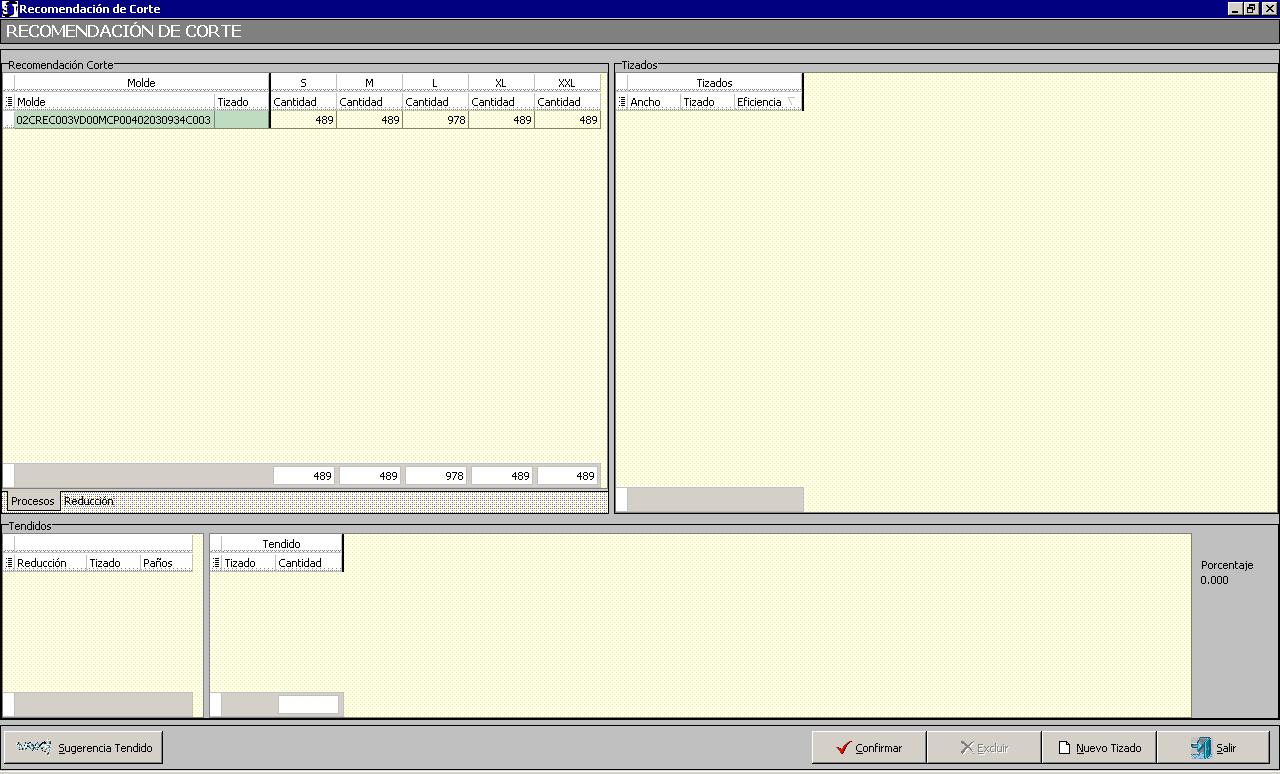Screen dimensions: 1280x774
Task: Click the disabled Excluir X button
Action: (x=984, y=747)
